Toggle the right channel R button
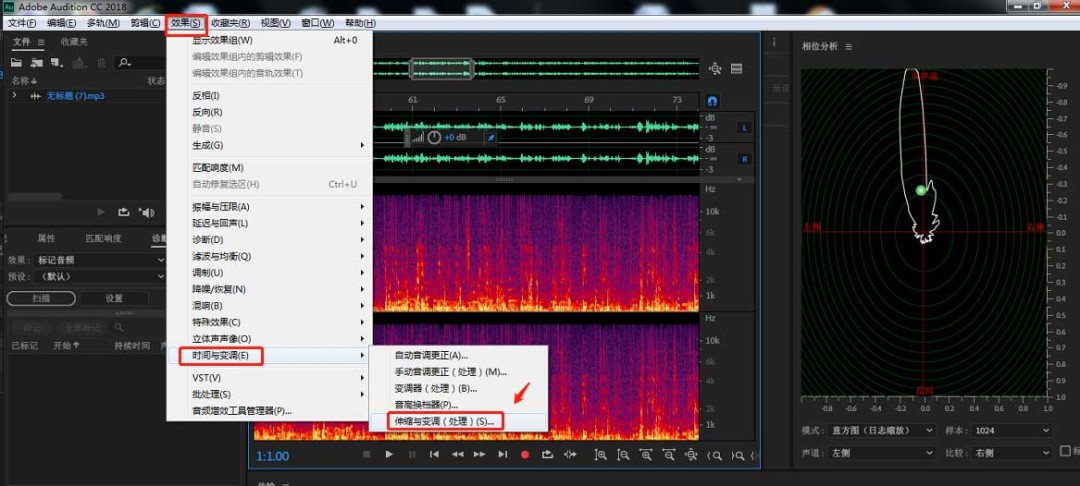This screenshot has width=1080, height=486. [744, 159]
